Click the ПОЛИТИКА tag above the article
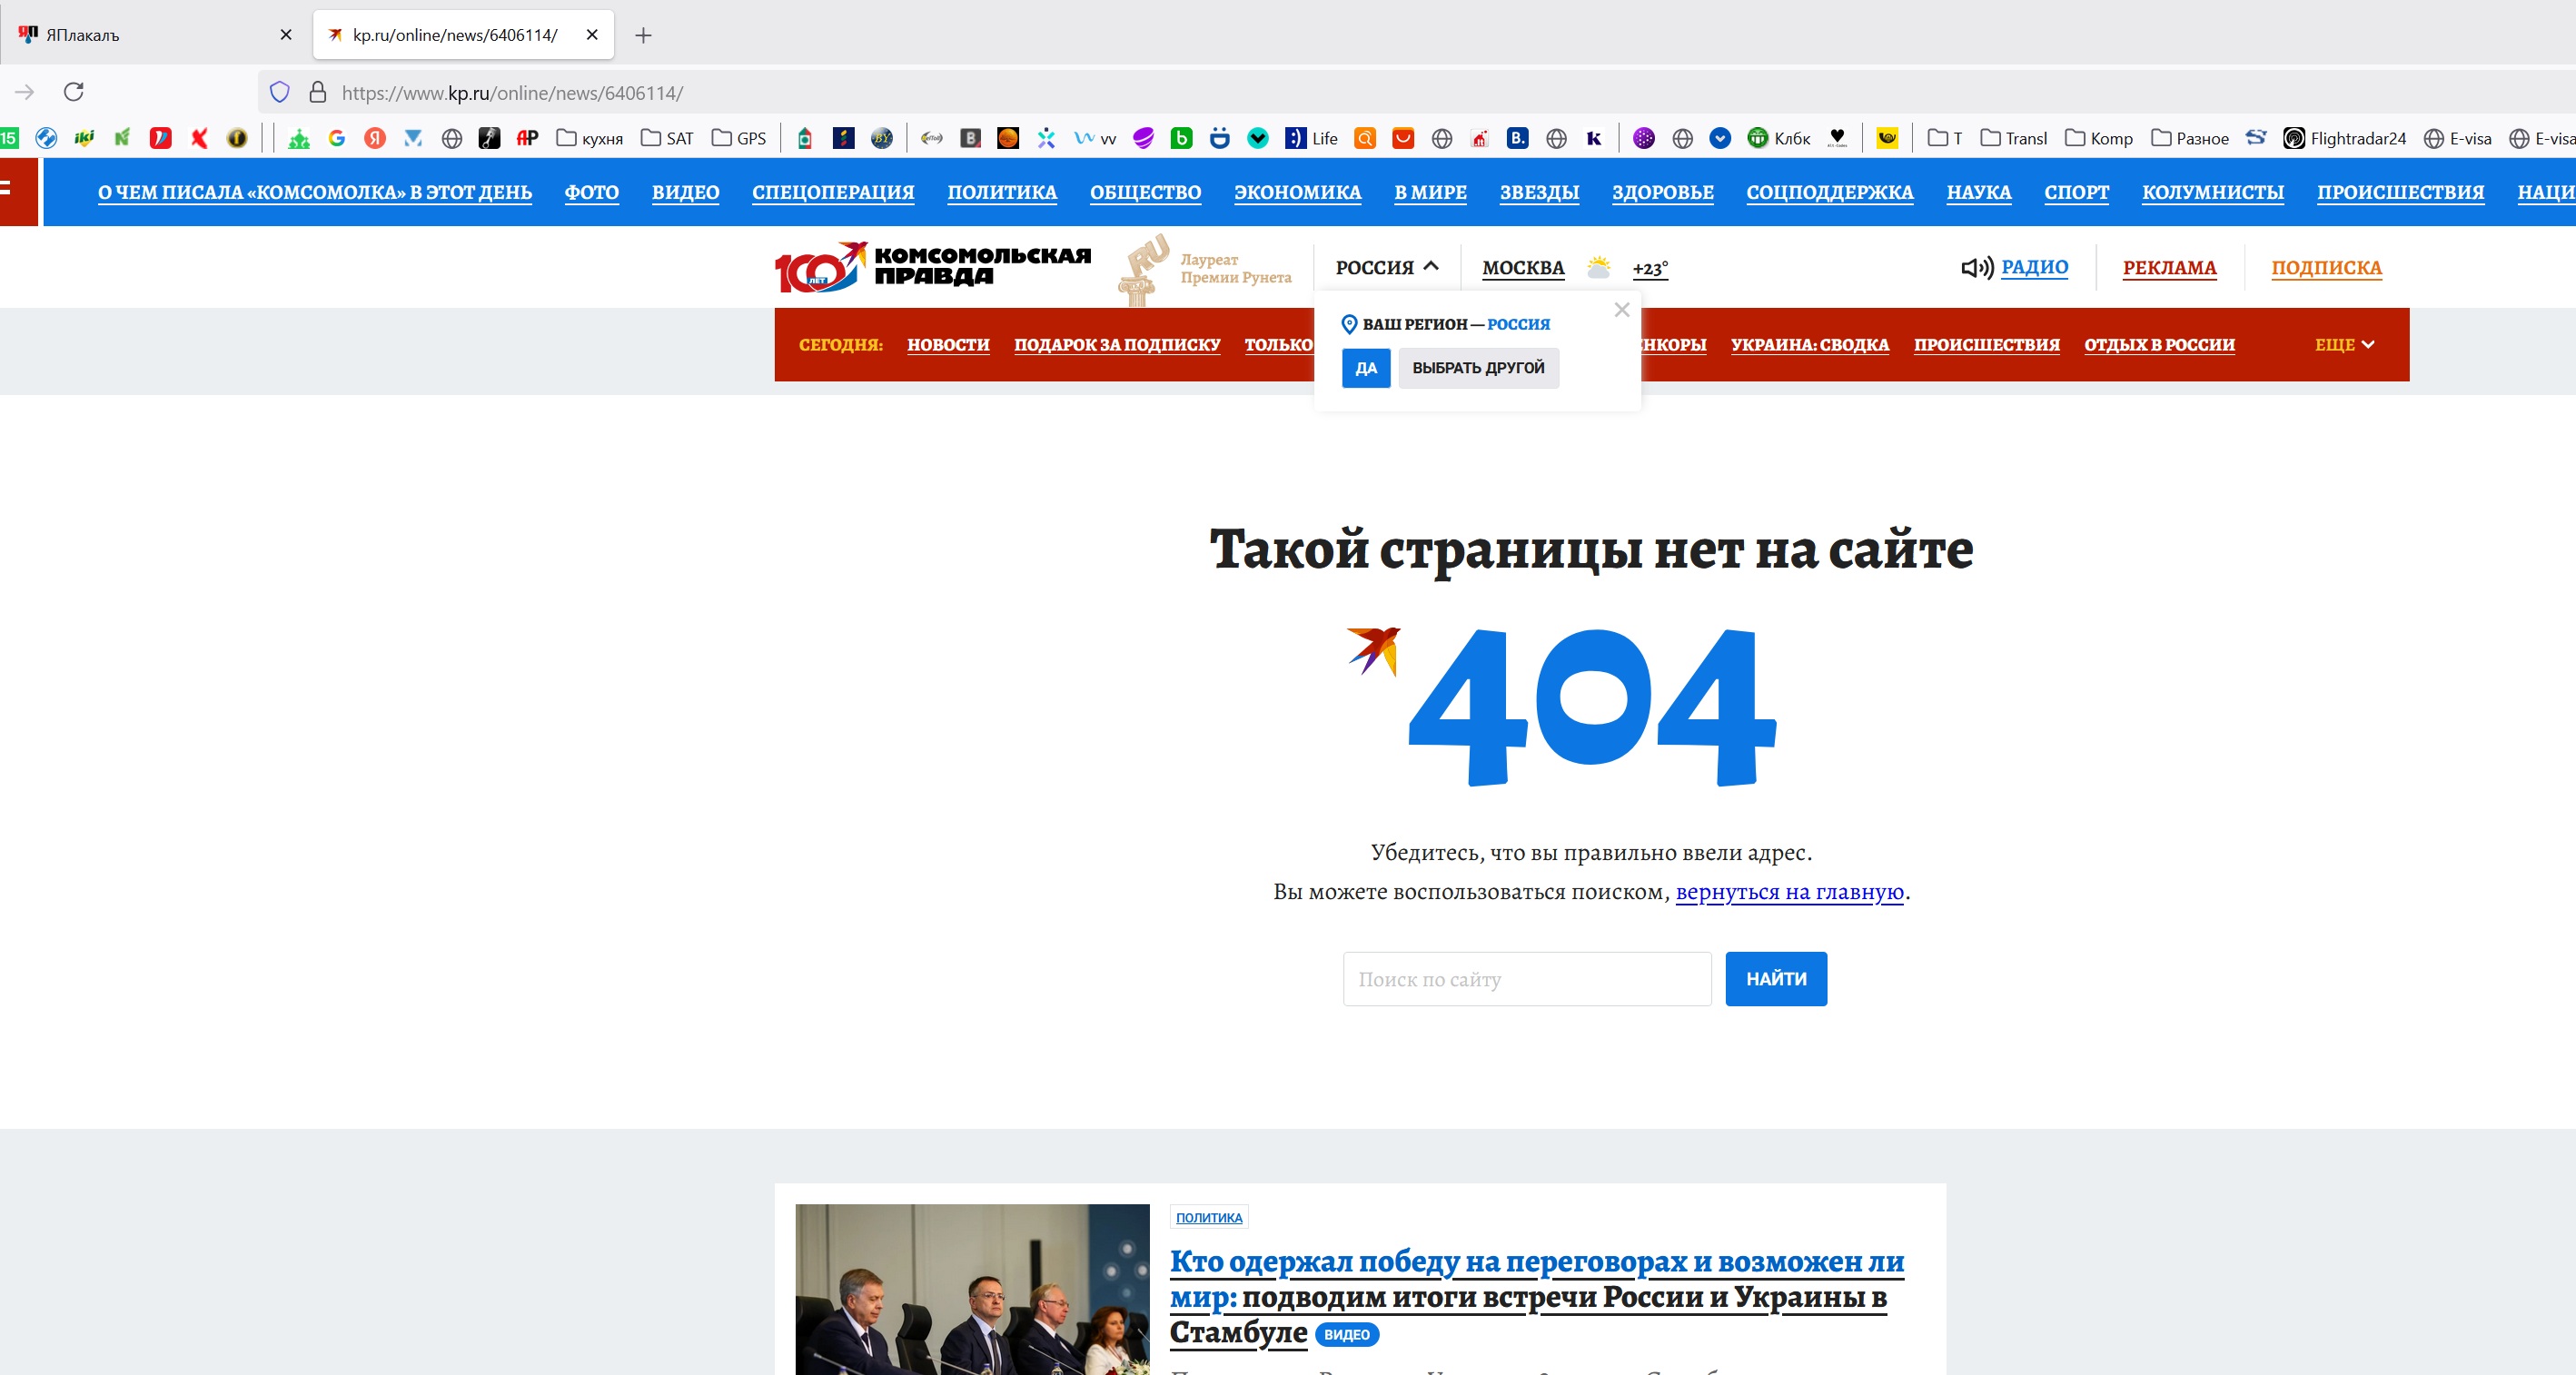 [1209, 1217]
